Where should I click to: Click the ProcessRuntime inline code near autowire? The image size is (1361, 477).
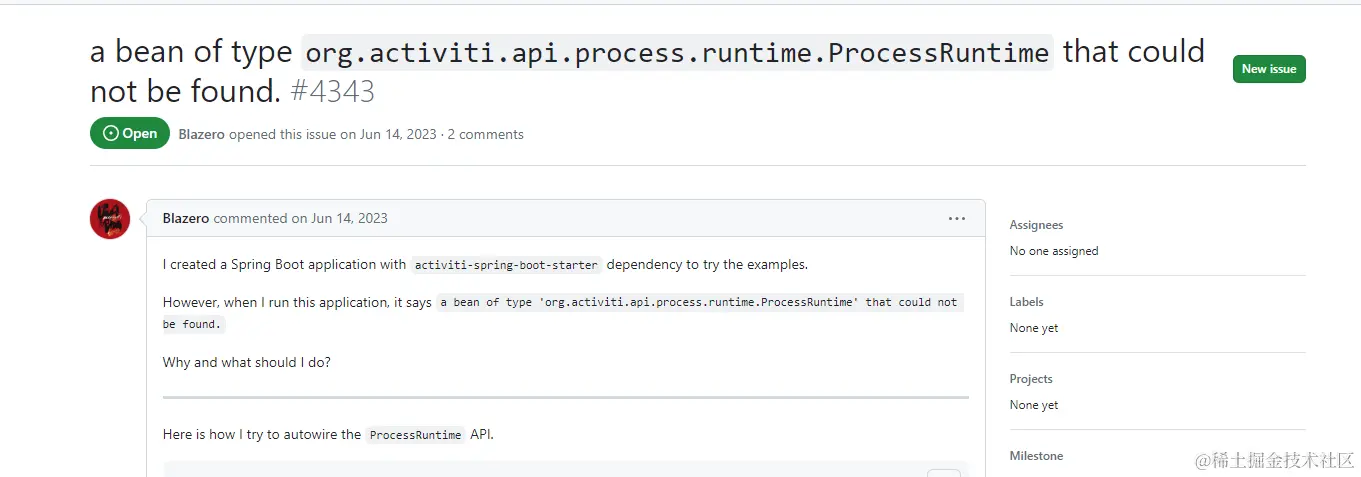click(x=415, y=435)
